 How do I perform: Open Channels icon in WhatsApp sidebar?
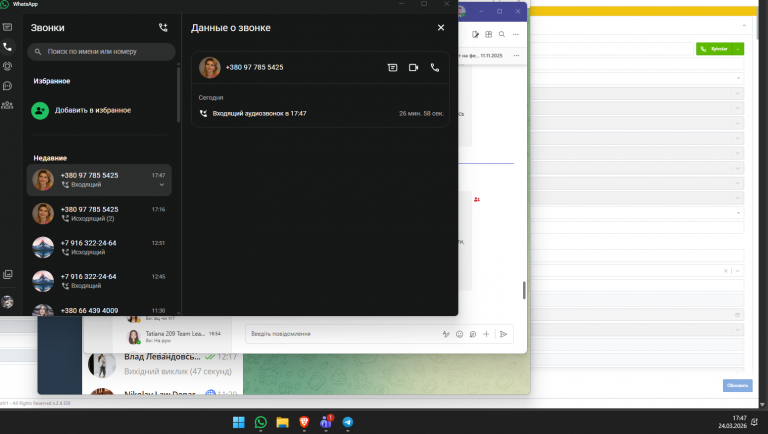[x=7, y=86]
